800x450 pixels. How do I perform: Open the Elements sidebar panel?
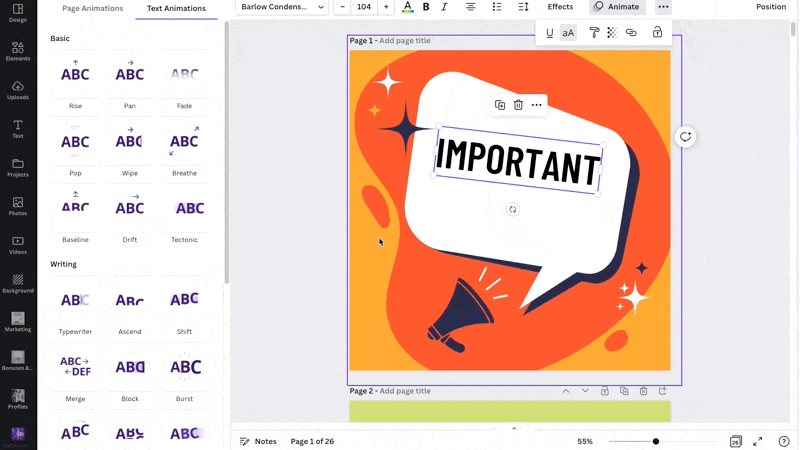point(18,52)
